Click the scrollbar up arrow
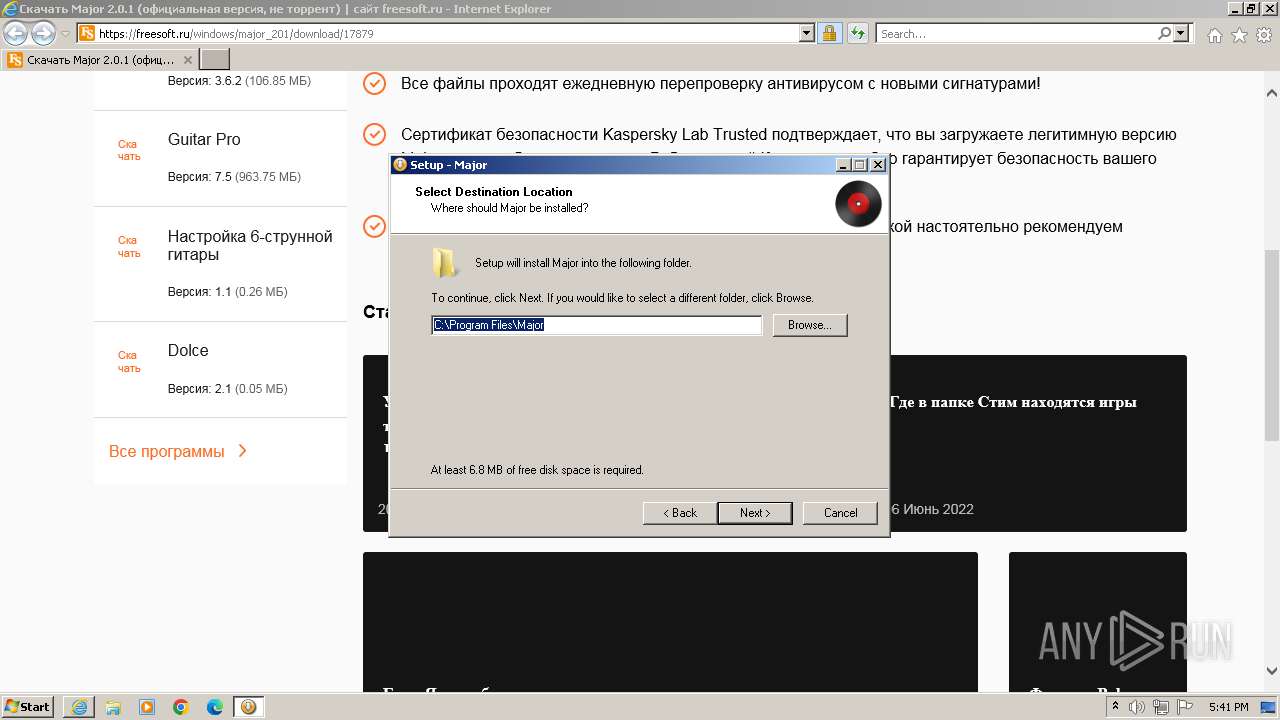Viewport: 1280px width, 720px height. [1271, 93]
